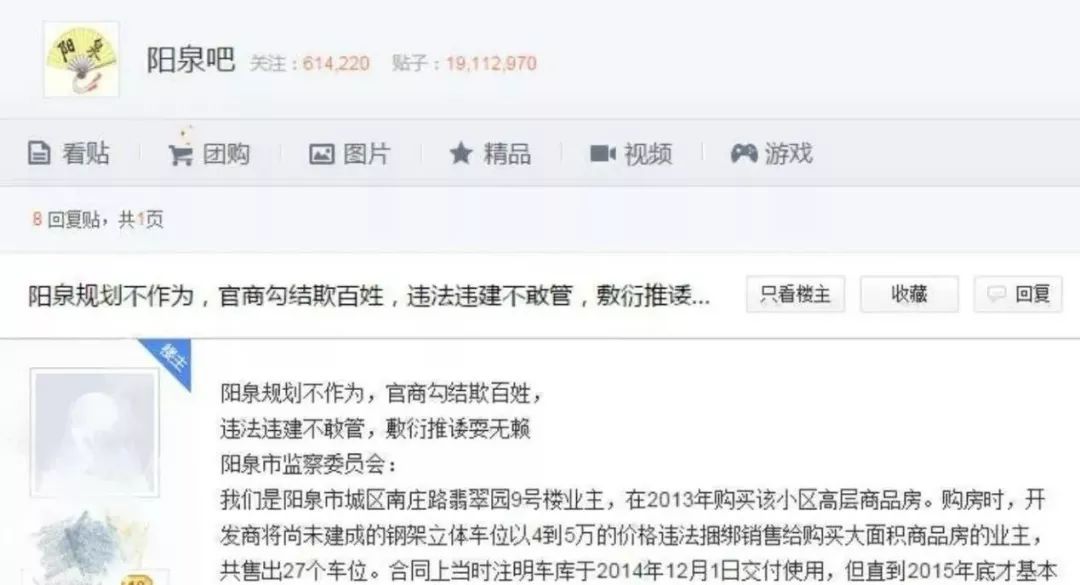Viewport: 1080px width, 585px height.
Task: Click the post count 19,112,970
Action: tap(491, 63)
